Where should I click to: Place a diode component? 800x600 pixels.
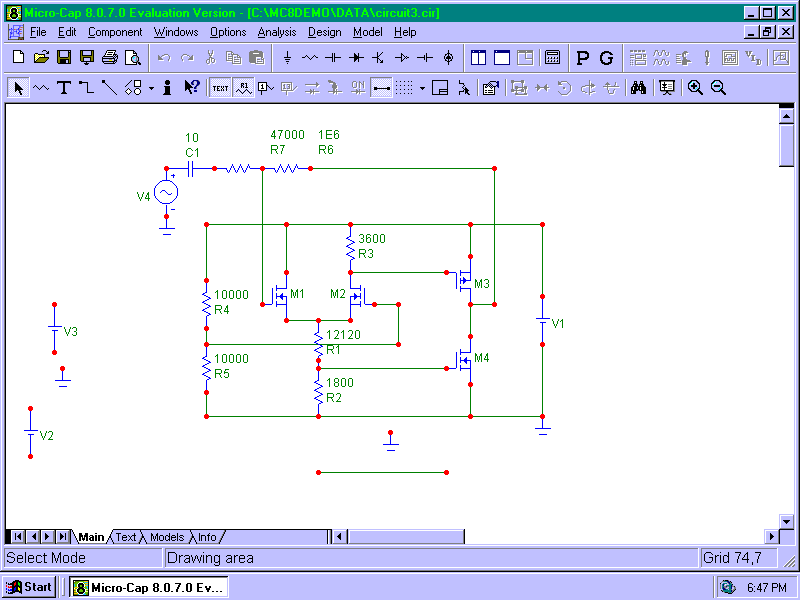356,57
